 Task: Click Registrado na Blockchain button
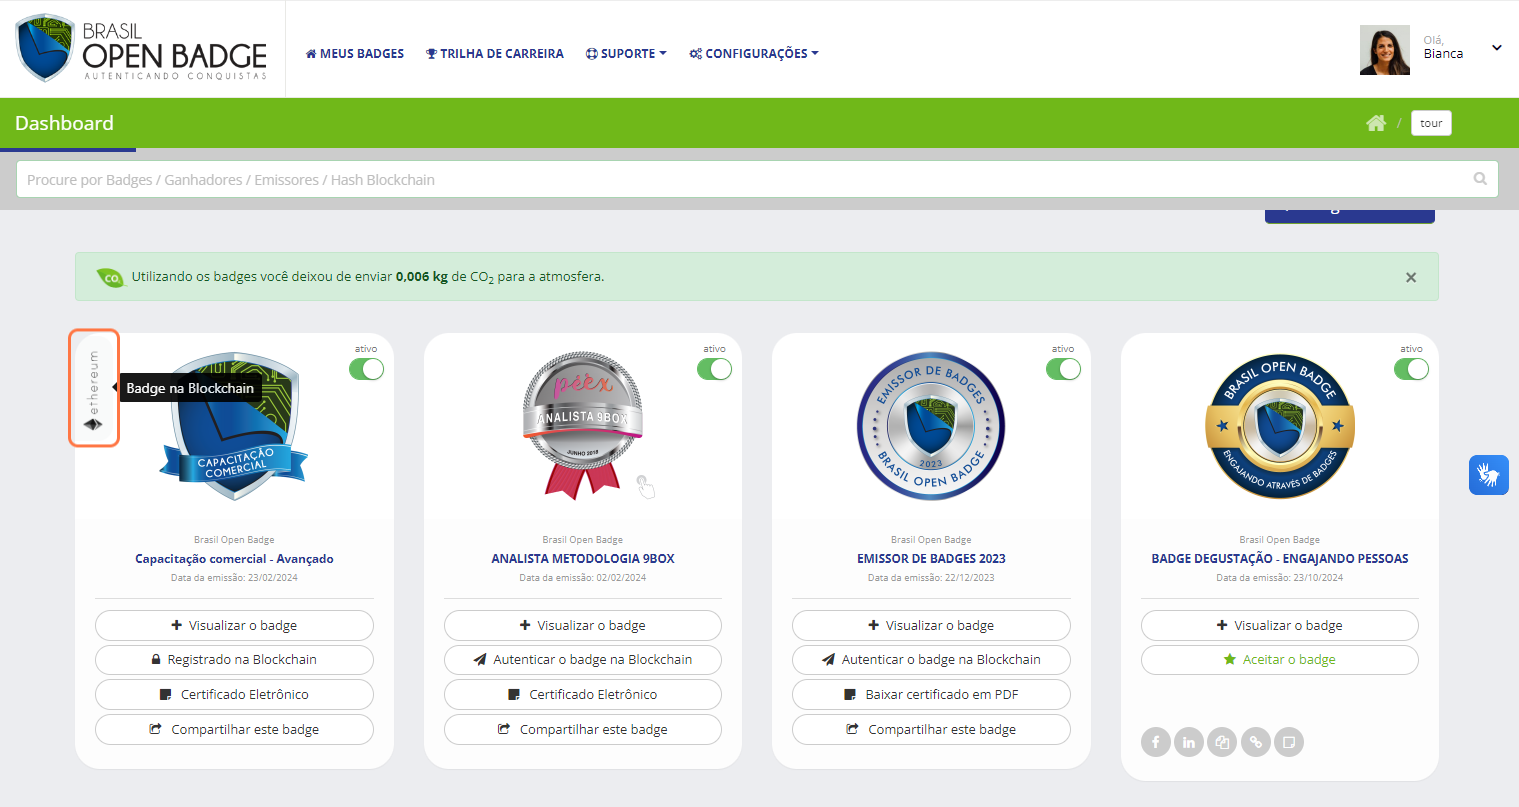[x=234, y=660]
